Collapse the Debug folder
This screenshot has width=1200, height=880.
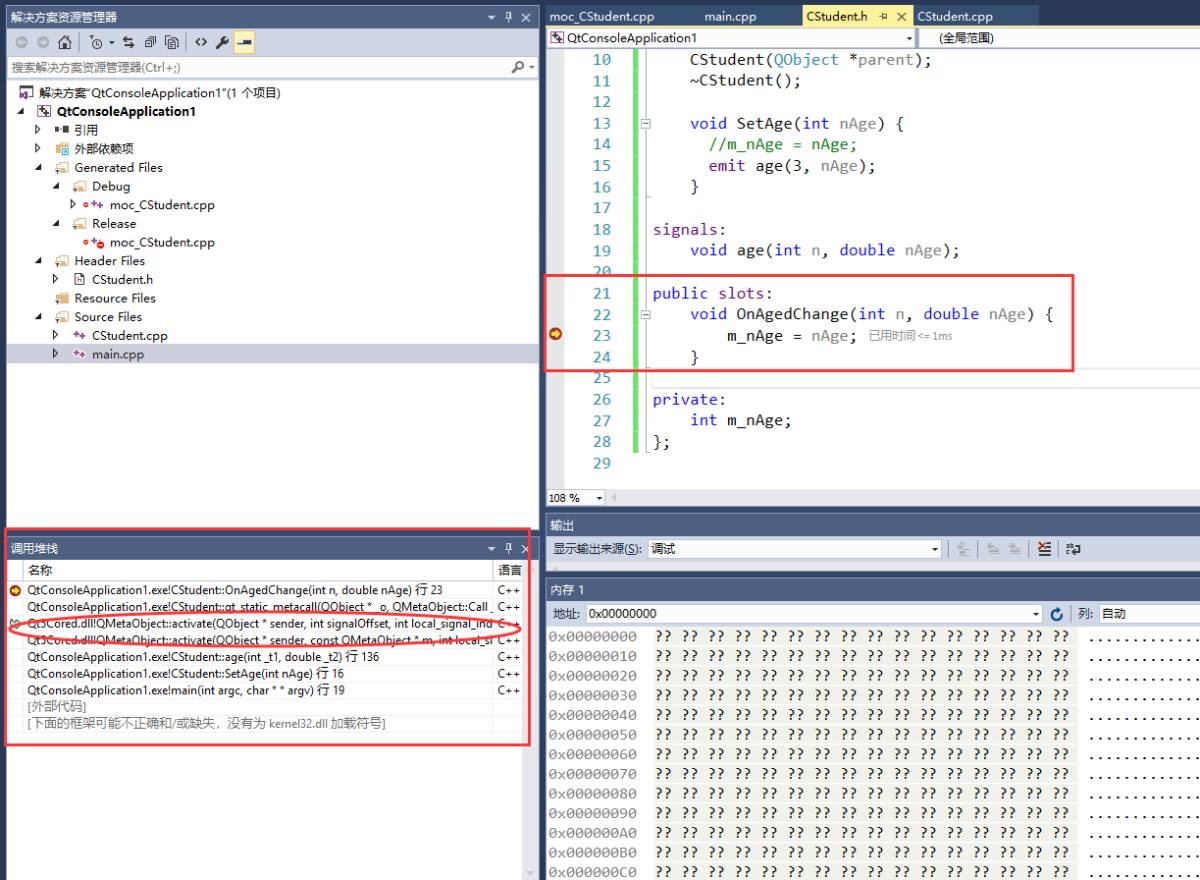pyautogui.click(x=57, y=187)
